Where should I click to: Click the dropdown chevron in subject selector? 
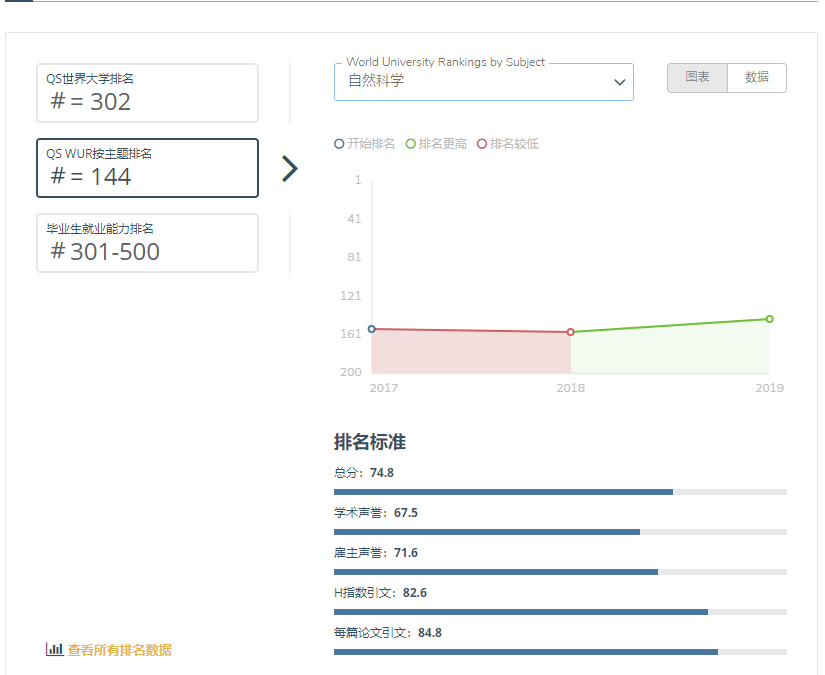pyautogui.click(x=619, y=83)
